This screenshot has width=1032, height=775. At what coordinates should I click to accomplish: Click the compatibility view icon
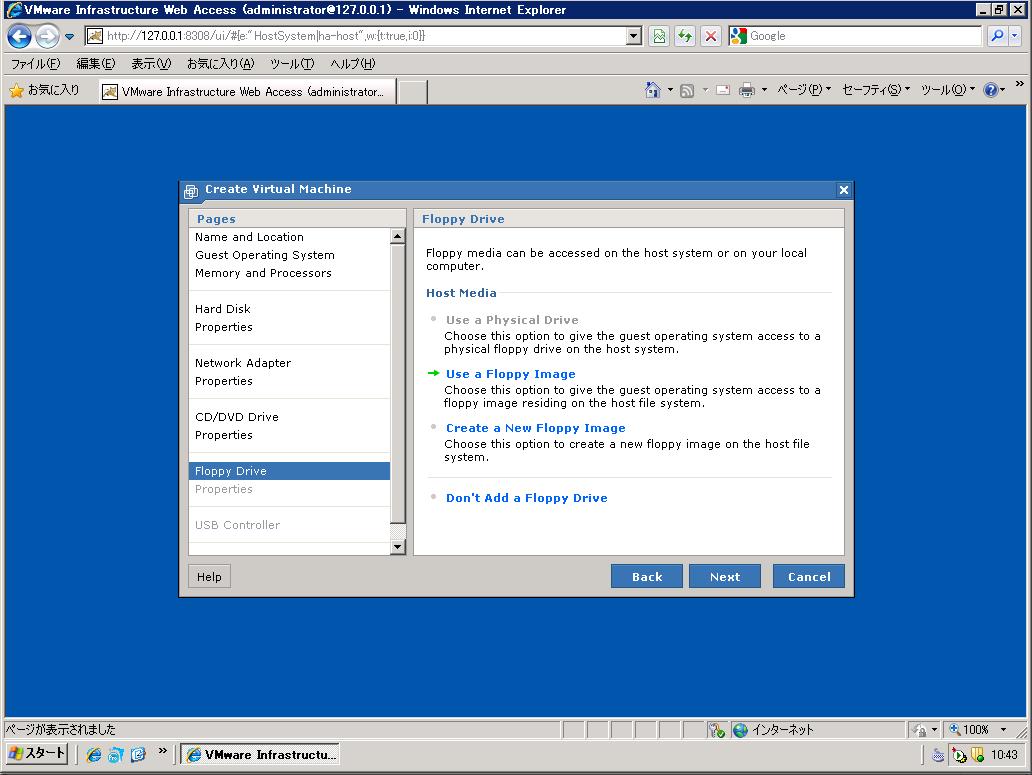[659, 36]
